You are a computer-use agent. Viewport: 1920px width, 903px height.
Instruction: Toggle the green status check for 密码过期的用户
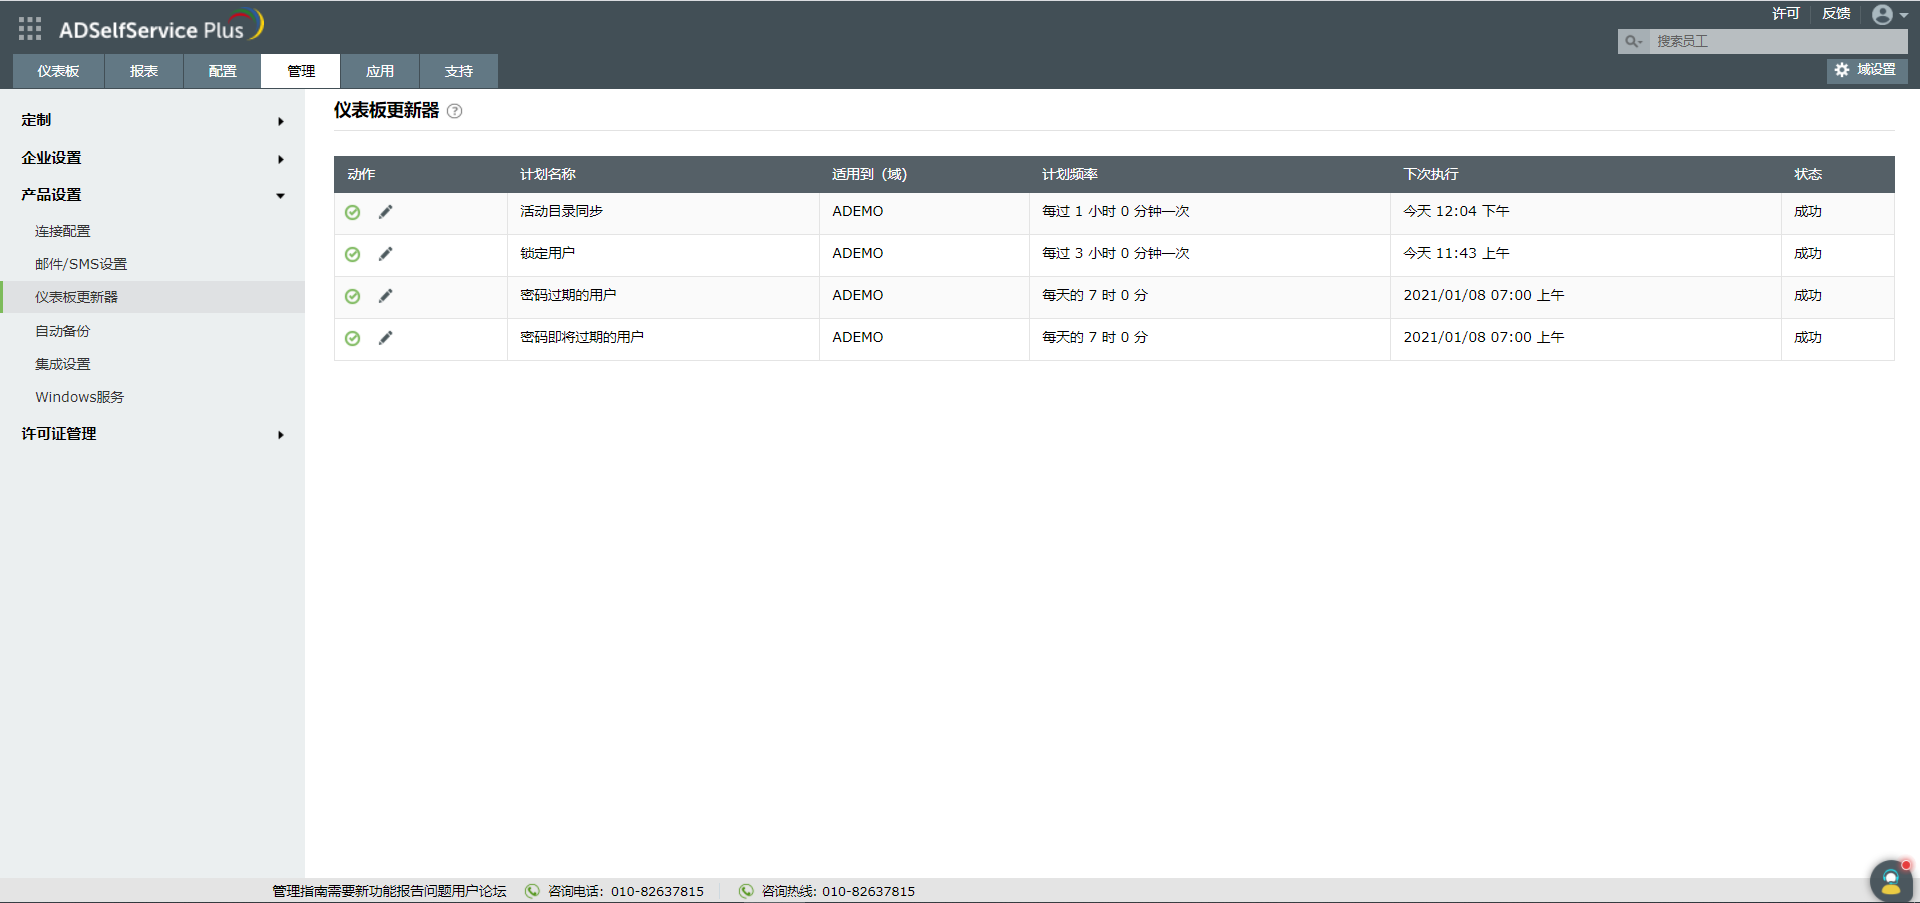pyautogui.click(x=352, y=296)
